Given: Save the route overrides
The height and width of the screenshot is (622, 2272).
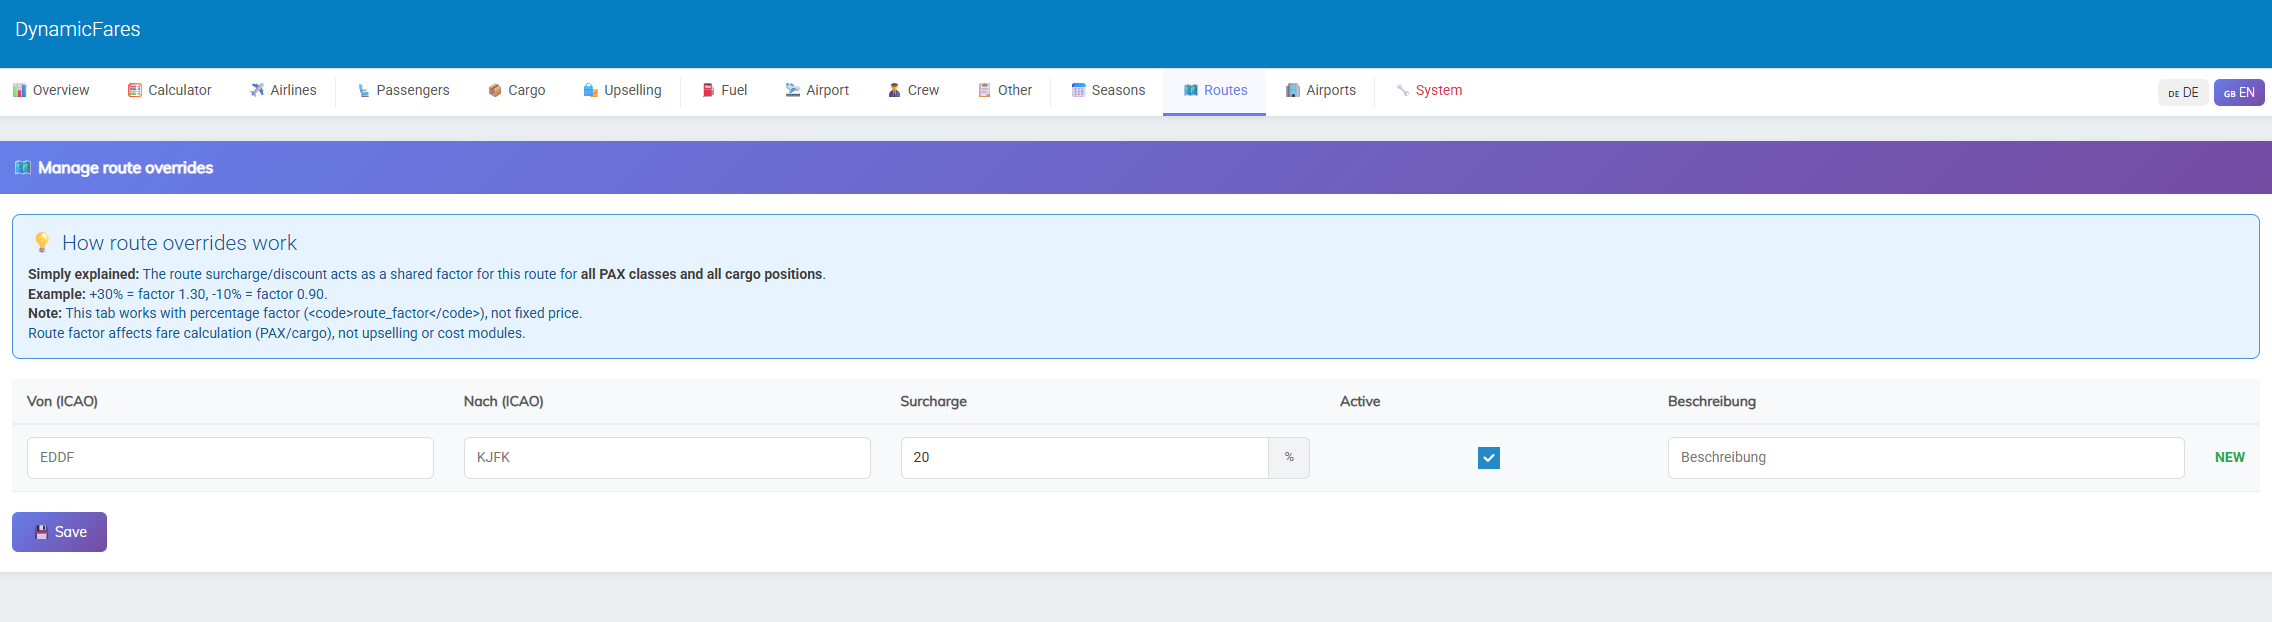Looking at the screenshot, I should [59, 532].
